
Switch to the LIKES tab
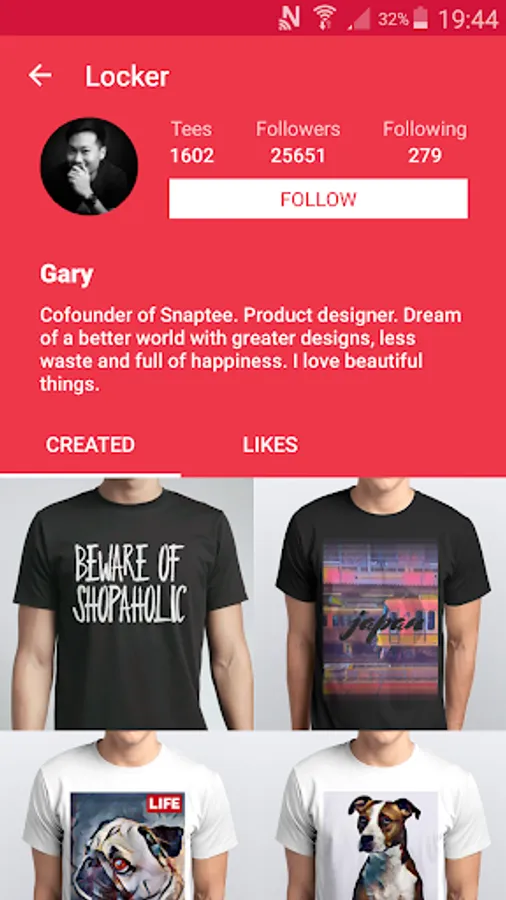point(270,445)
